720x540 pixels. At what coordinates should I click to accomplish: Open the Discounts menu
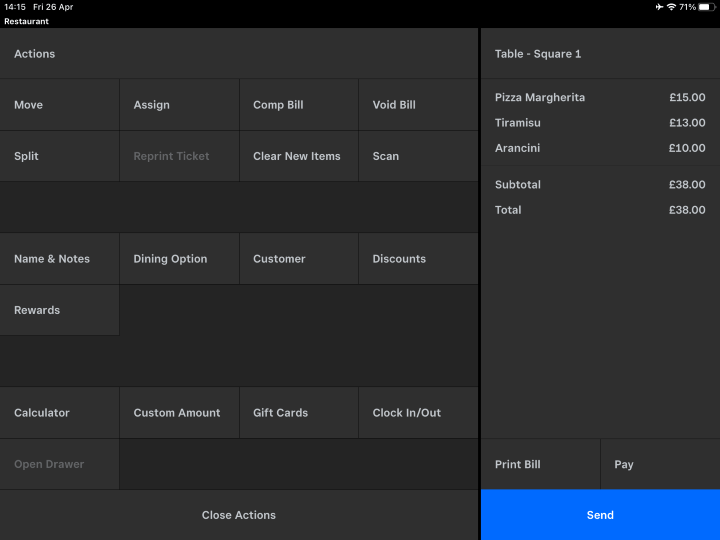tap(417, 259)
